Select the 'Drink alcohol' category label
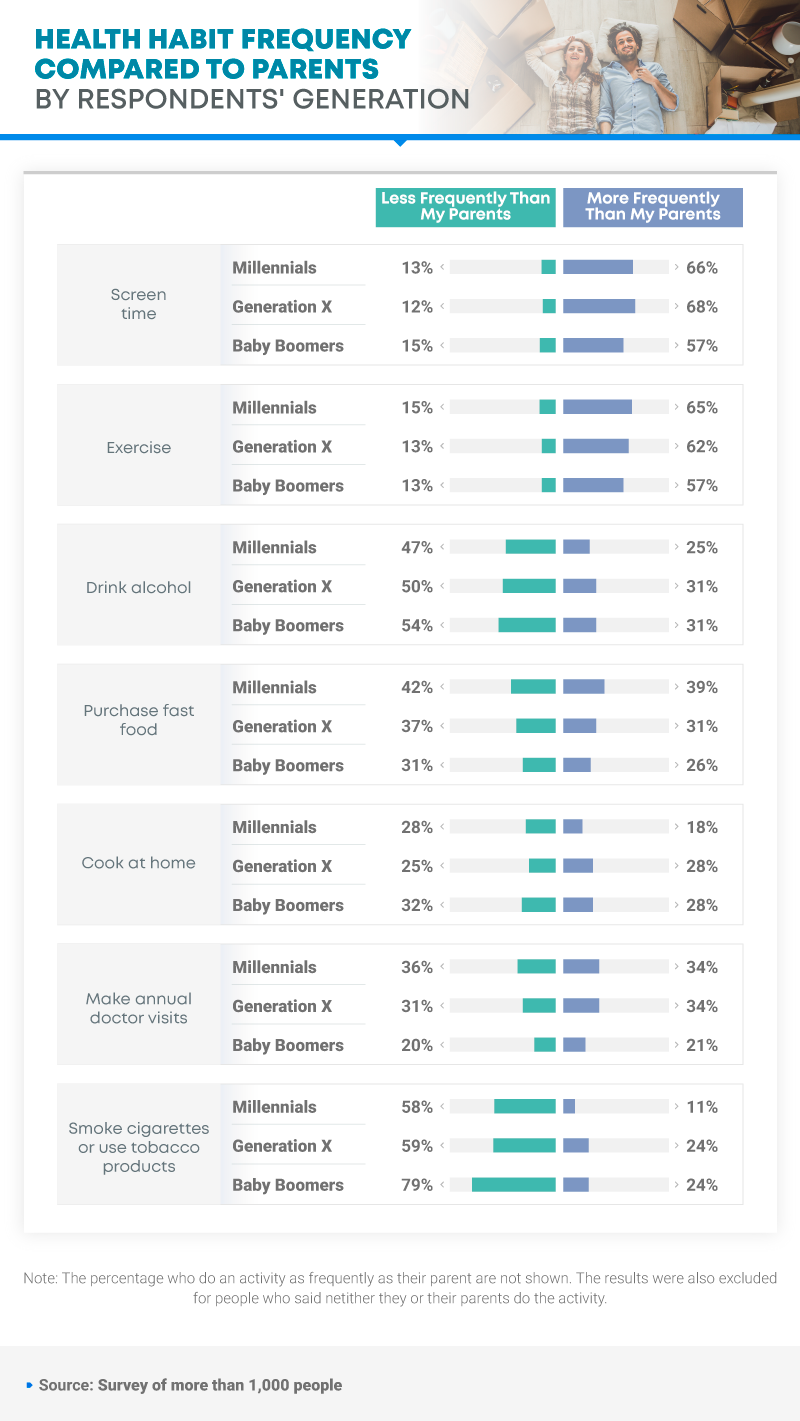This screenshot has width=800, height=1421. pos(139,587)
